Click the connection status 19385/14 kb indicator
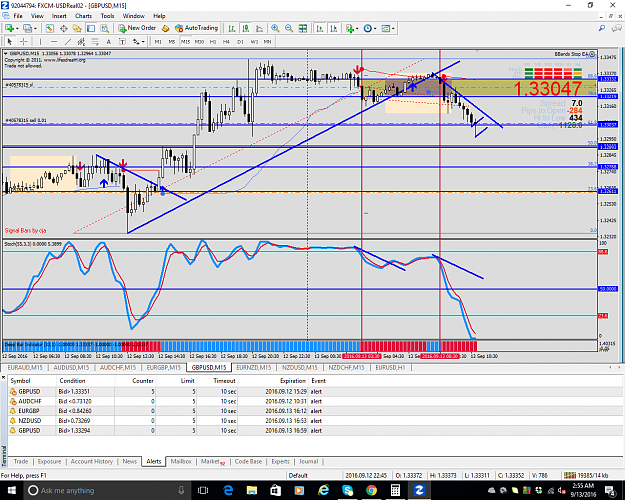The width and height of the screenshot is (625, 500). click(586, 475)
